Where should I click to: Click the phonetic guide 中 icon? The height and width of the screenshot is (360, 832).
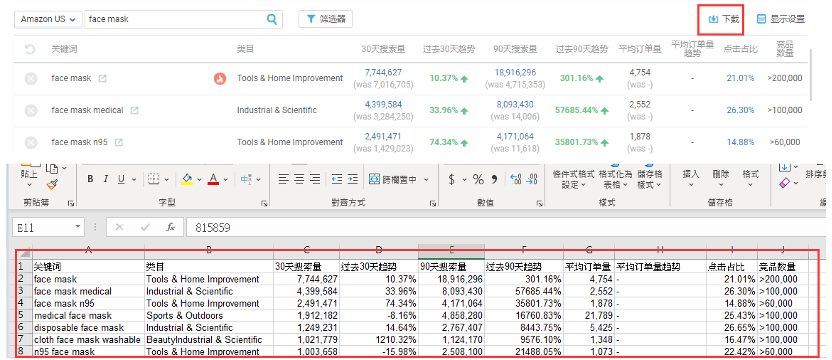pos(246,179)
